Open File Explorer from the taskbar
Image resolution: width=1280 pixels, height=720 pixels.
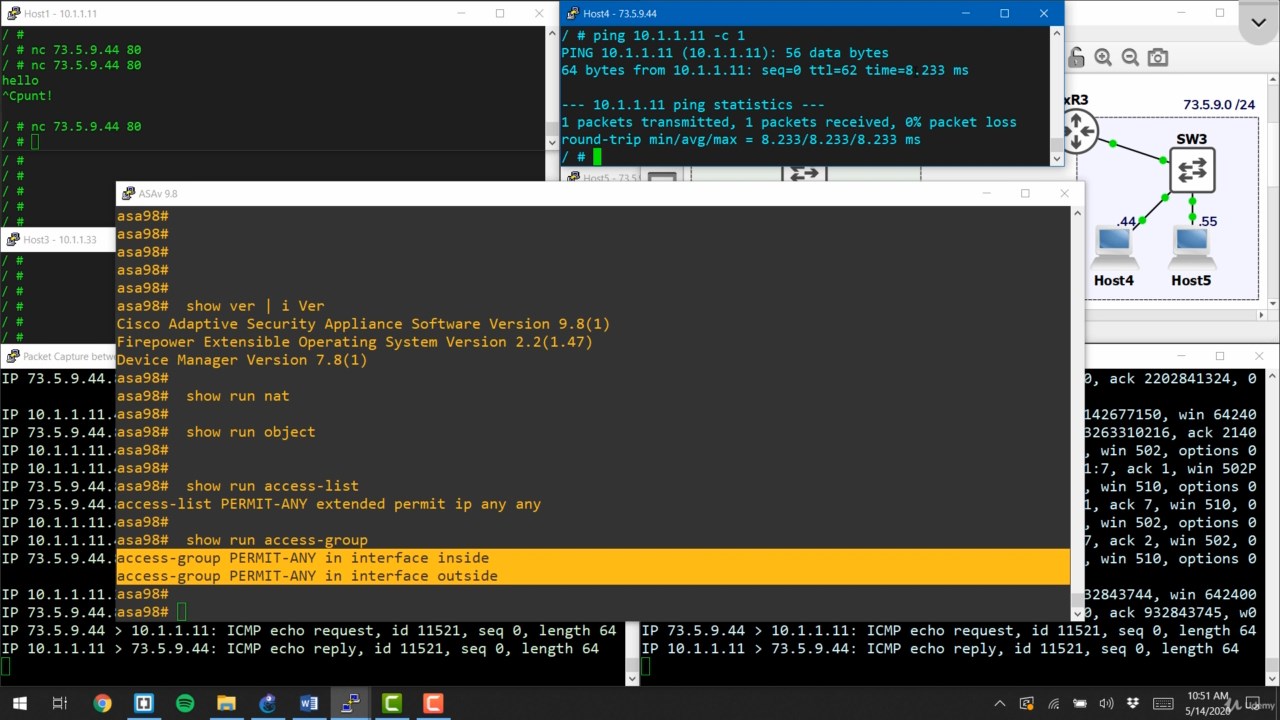pos(226,703)
